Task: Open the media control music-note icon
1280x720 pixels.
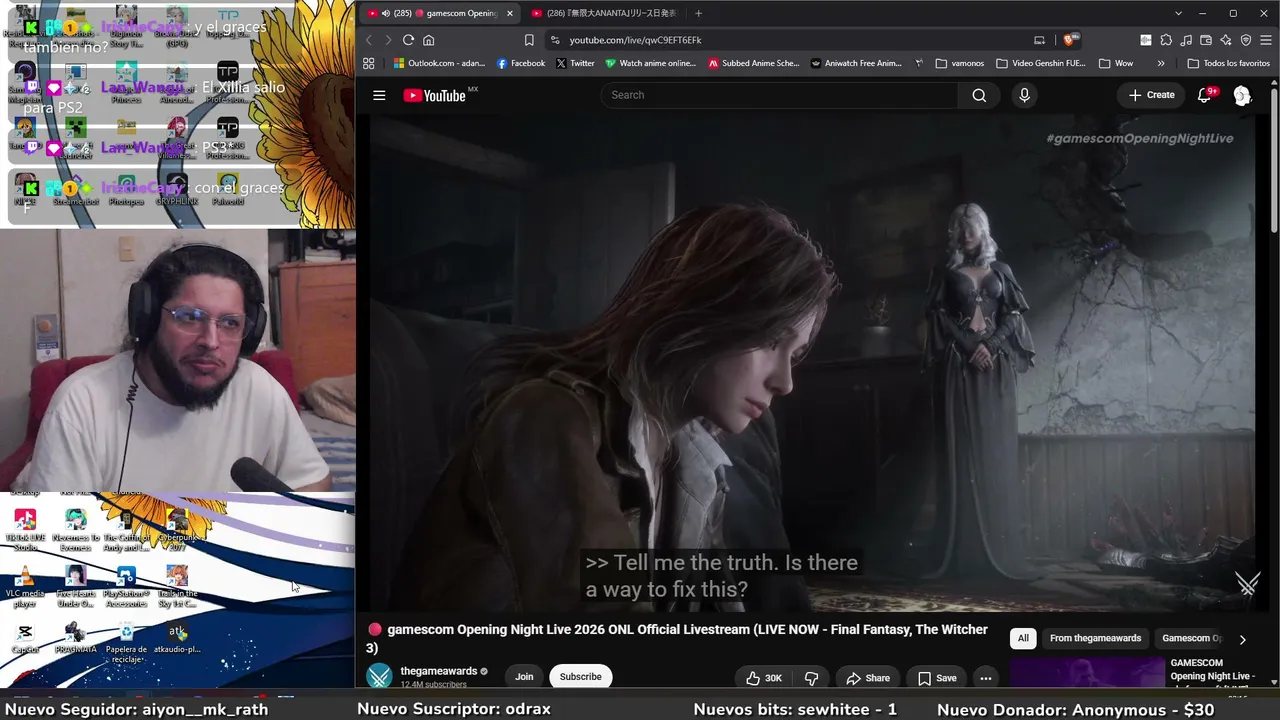Action: tap(1186, 40)
